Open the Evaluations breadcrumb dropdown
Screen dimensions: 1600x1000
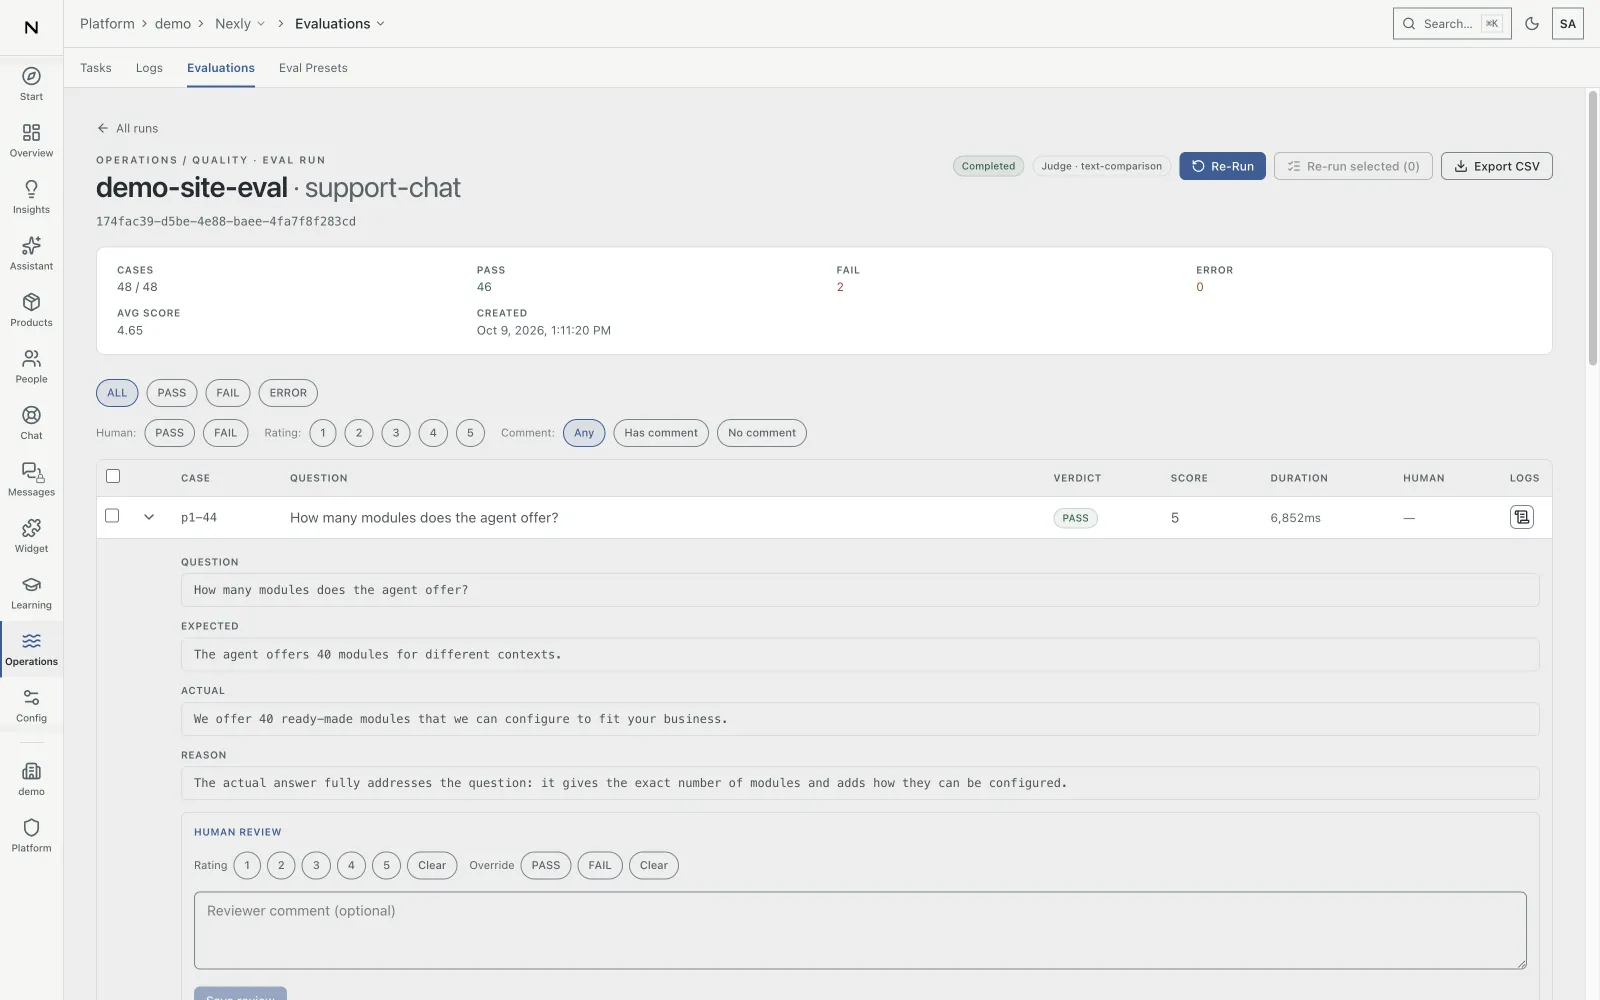pos(339,23)
